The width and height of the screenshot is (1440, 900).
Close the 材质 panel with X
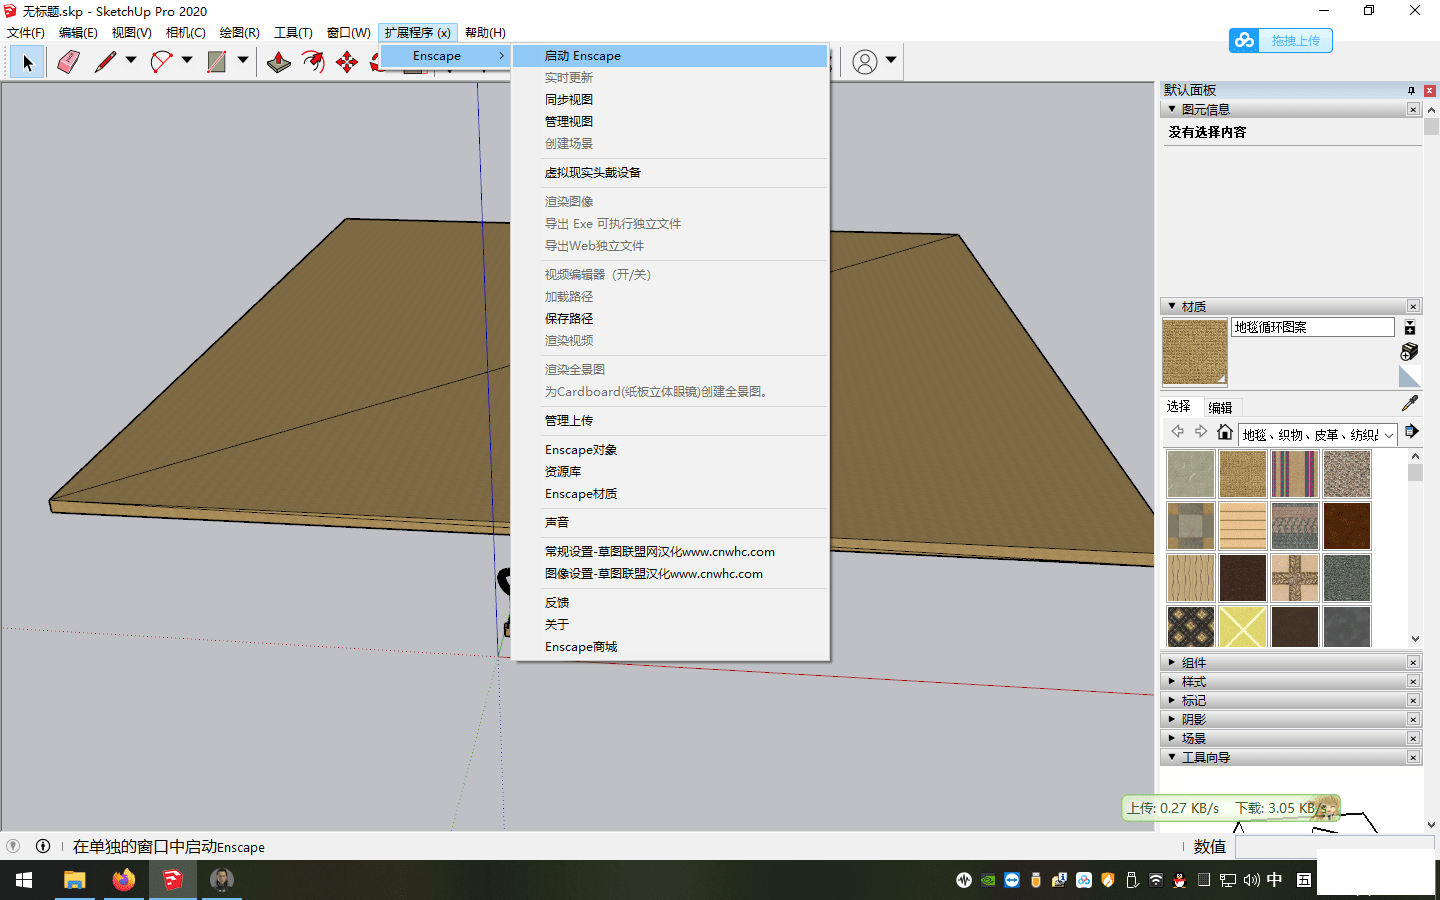(x=1413, y=306)
